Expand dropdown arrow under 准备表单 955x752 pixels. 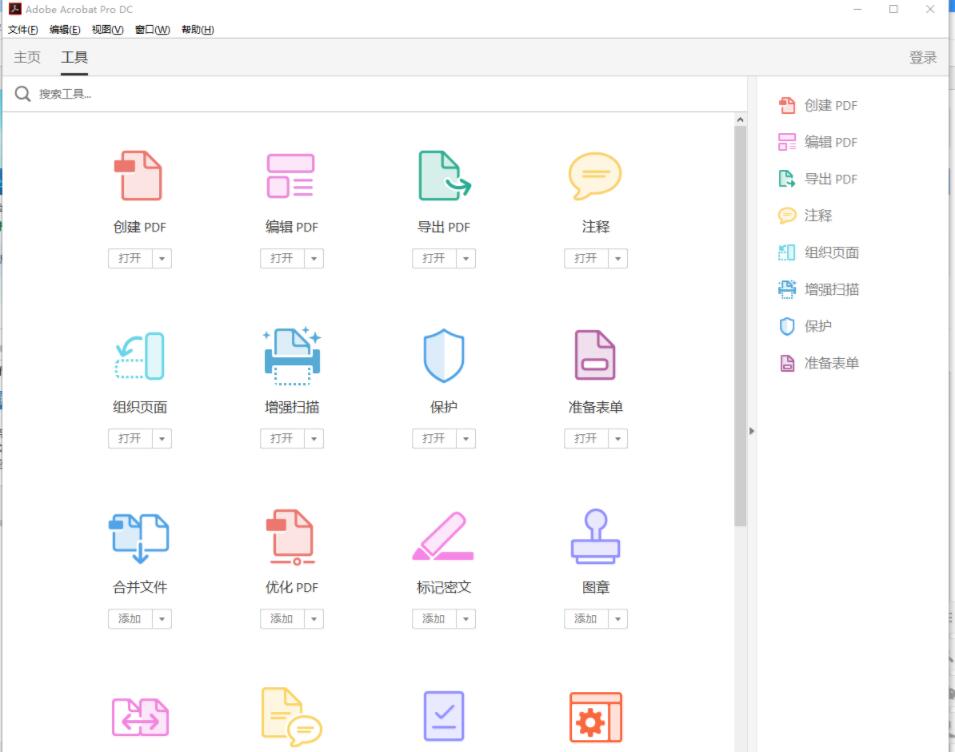618,438
